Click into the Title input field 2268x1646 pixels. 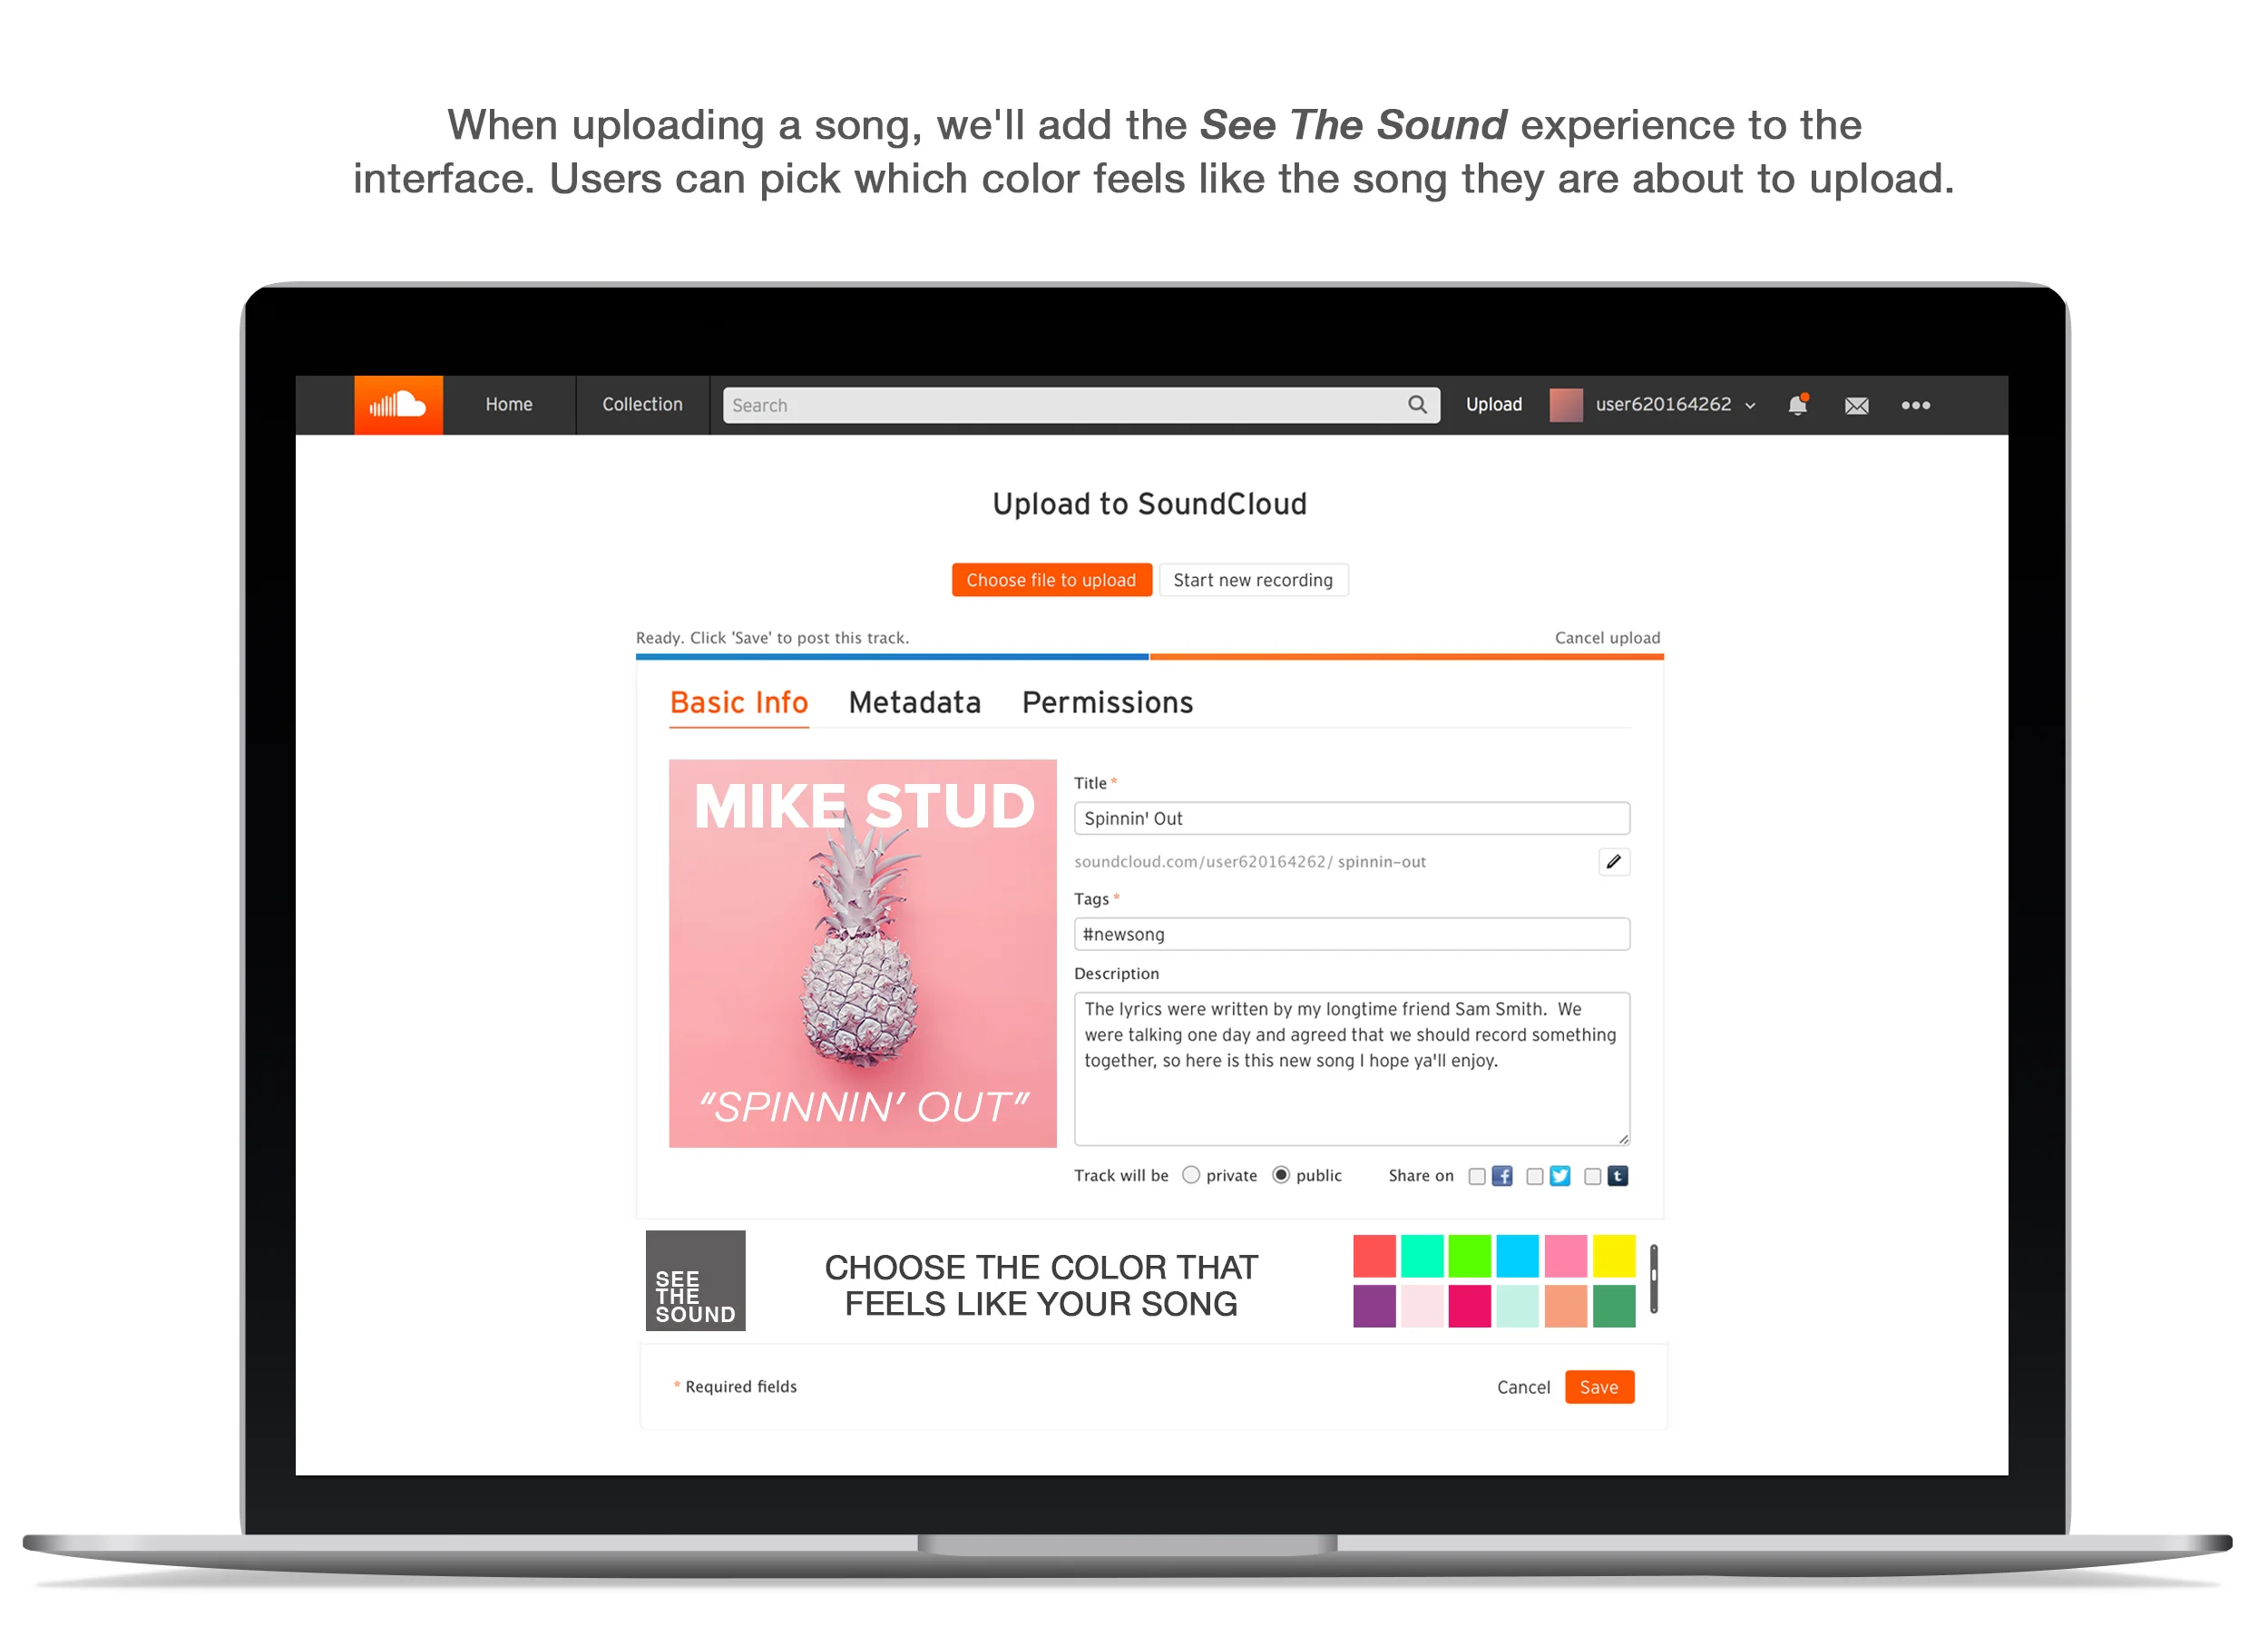click(x=1352, y=818)
